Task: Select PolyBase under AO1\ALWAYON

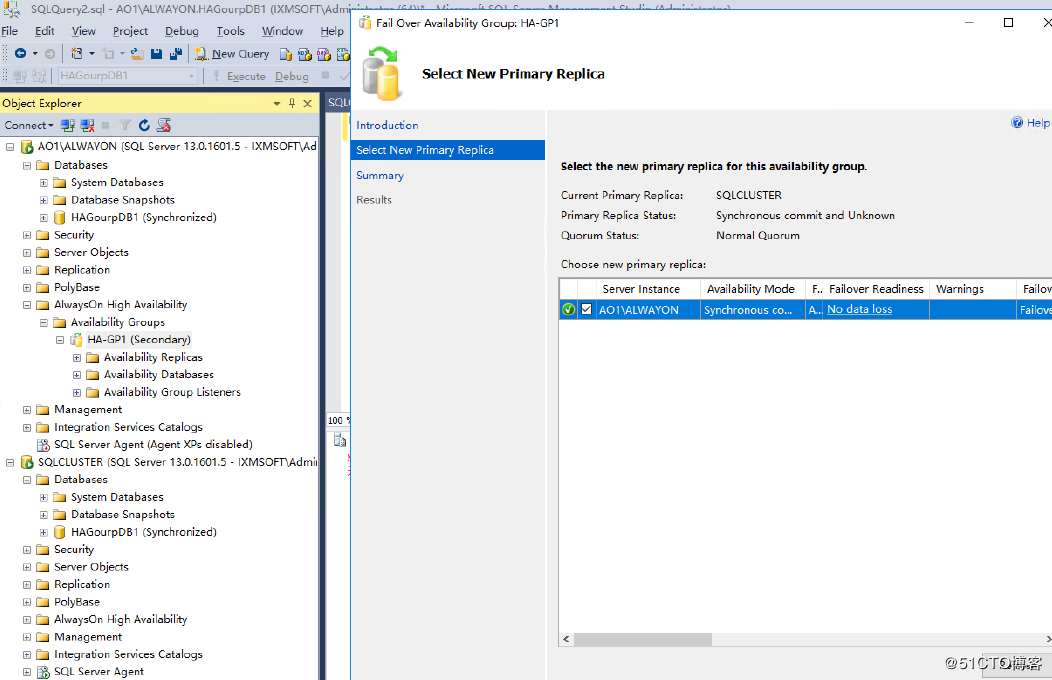Action: click(76, 287)
